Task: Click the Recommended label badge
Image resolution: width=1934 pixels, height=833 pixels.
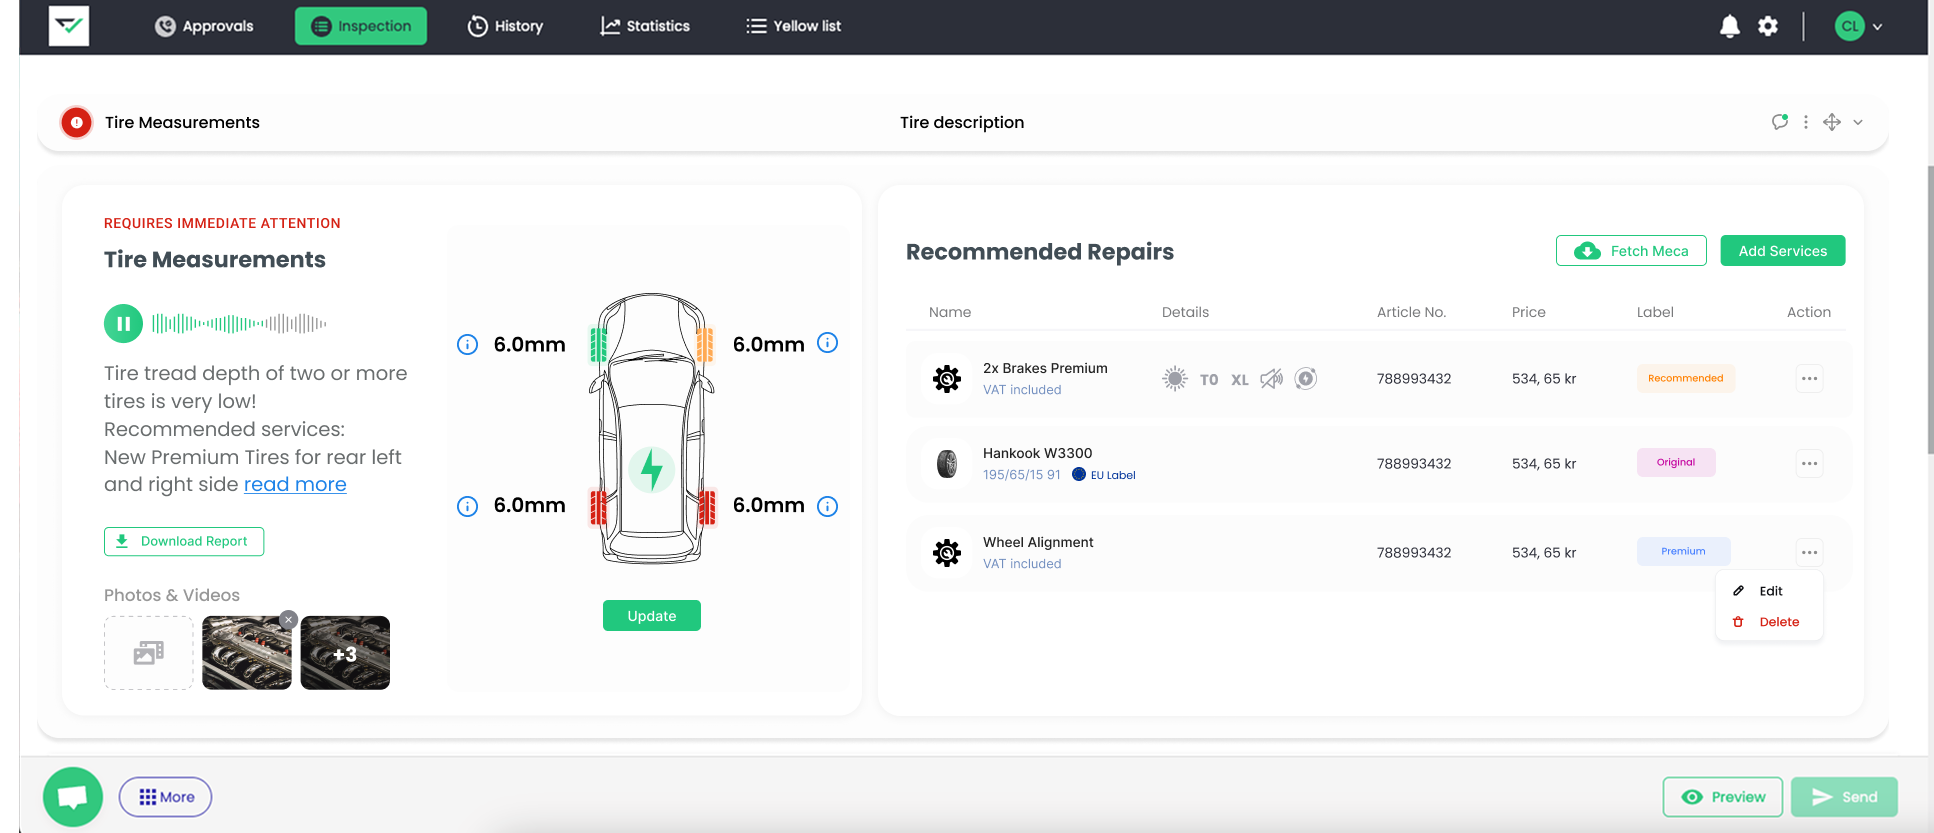Action: [1685, 378]
